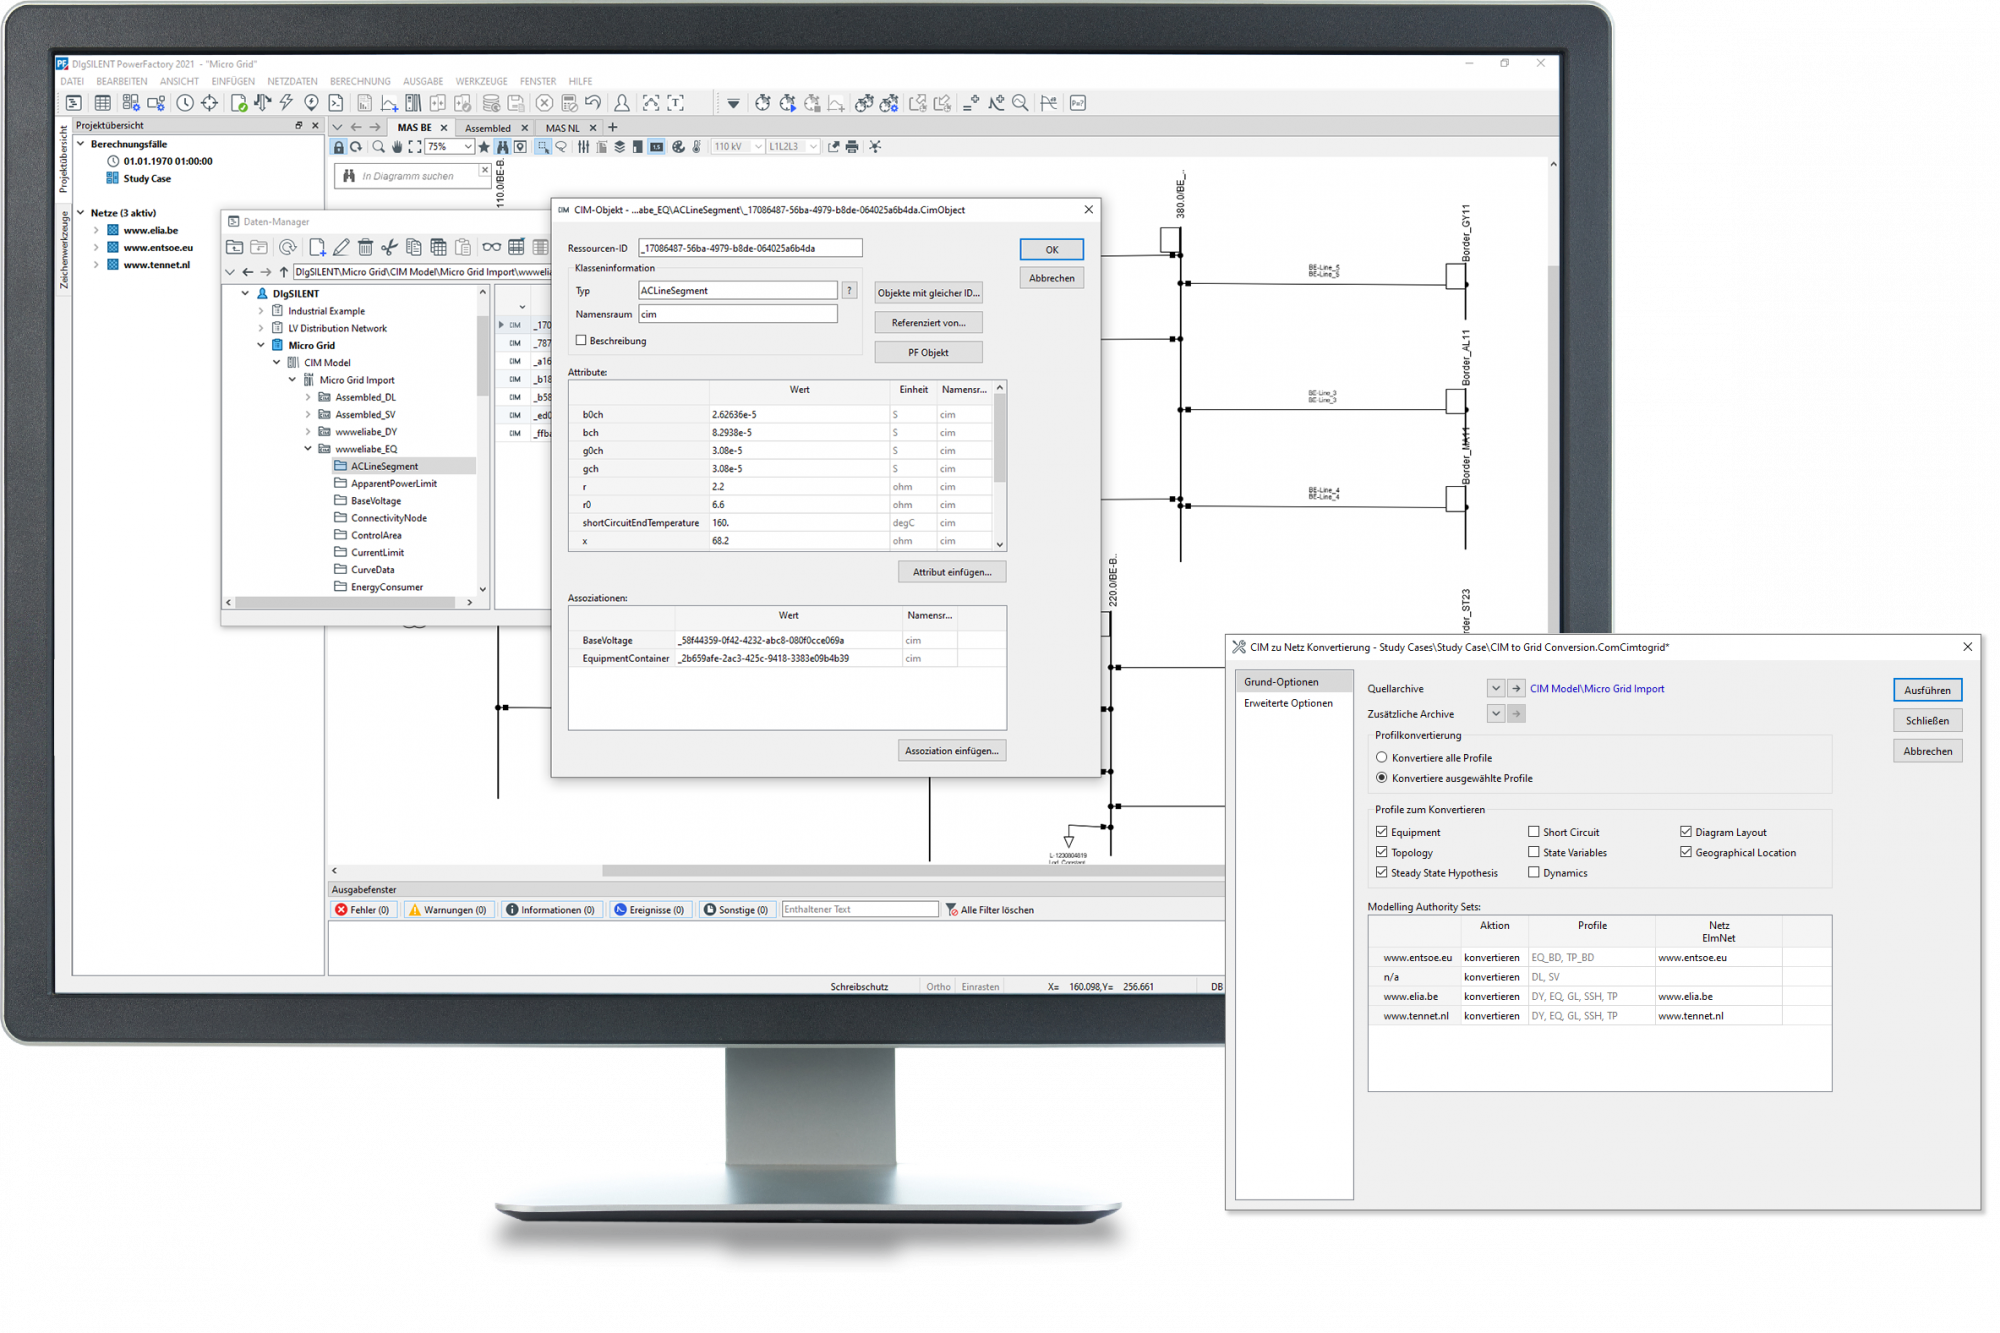The image size is (2000, 1333).
Task: Check the Short Circuit profile
Action: click(x=1533, y=832)
